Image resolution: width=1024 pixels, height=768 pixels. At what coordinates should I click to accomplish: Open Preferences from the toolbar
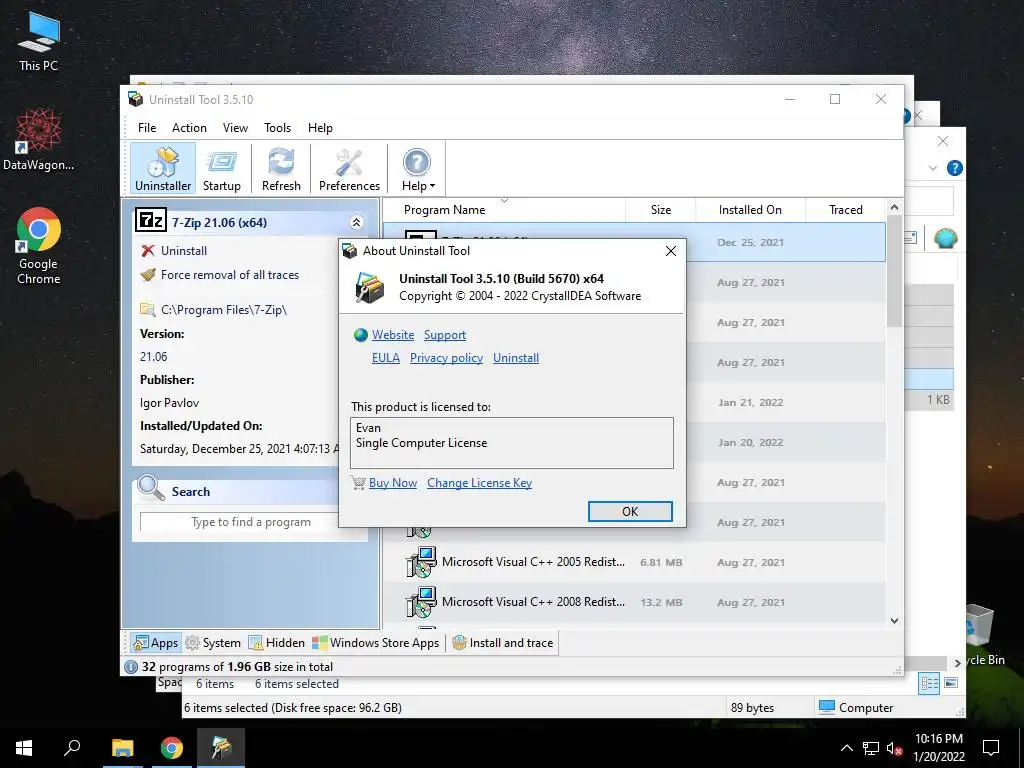click(x=349, y=169)
